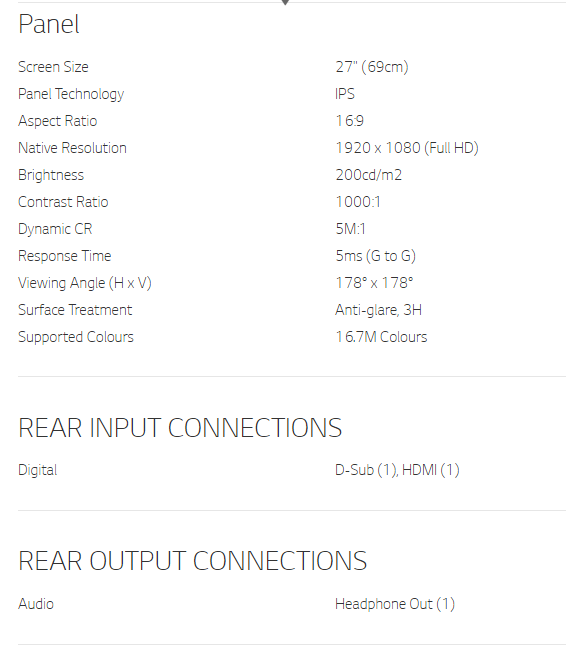Image resolution: width=566 pixels, height=655 pixels.
Task: Click the down arrow marker above the Panel heading
Action: pyautogui.click(x=285, y=2)
